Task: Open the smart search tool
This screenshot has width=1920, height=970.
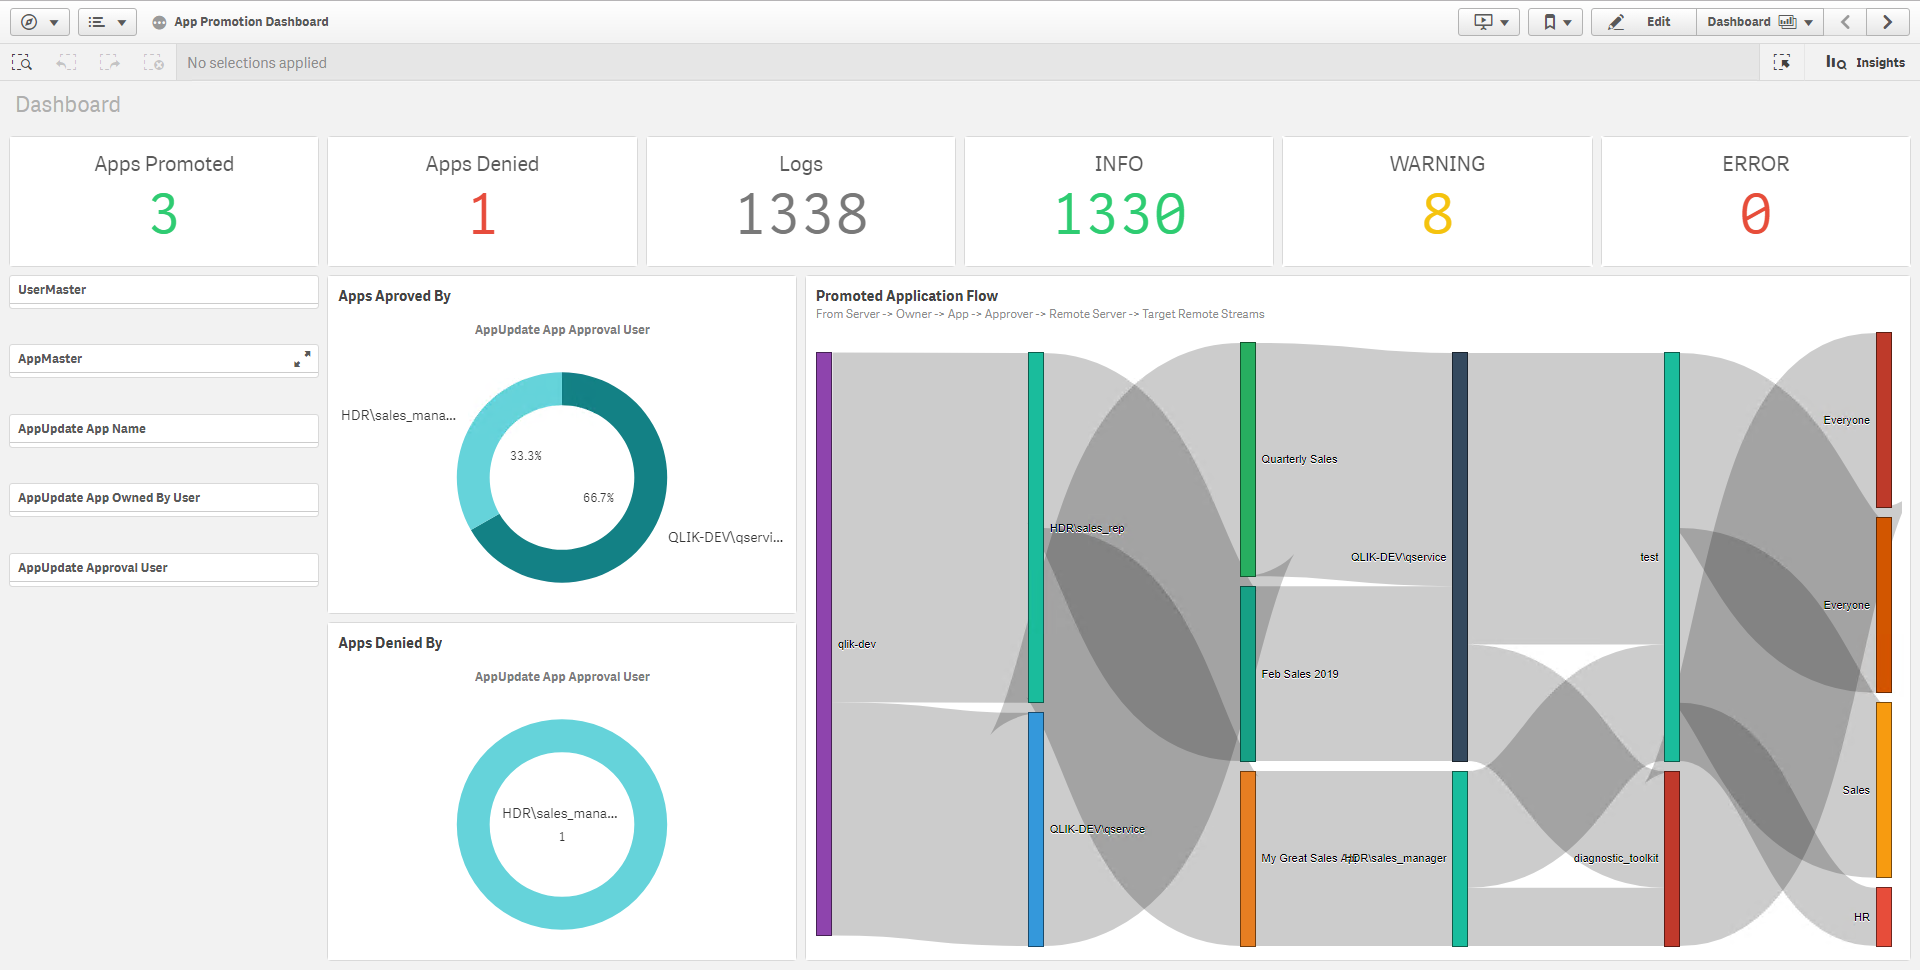Action: click(x=22, y=62)
